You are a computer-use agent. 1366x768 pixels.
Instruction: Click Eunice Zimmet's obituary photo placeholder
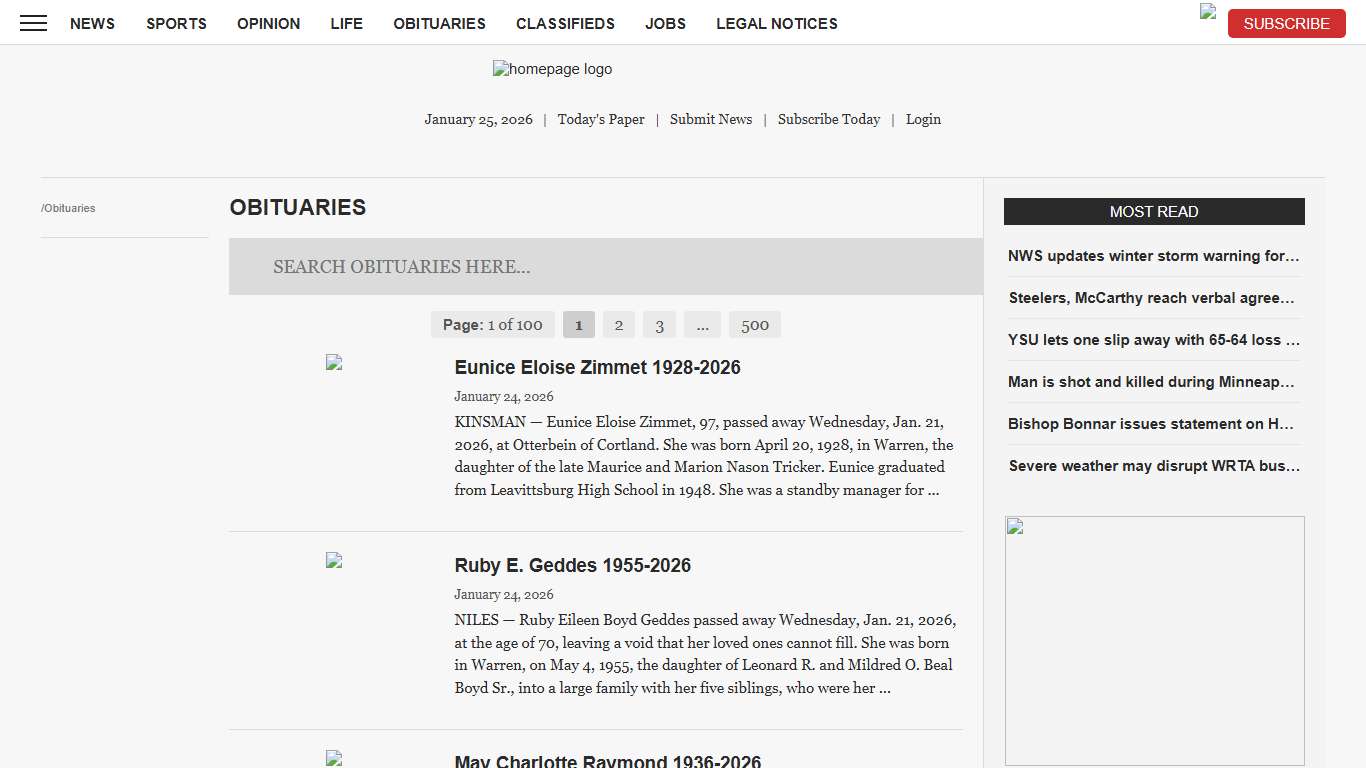(333, 362)
